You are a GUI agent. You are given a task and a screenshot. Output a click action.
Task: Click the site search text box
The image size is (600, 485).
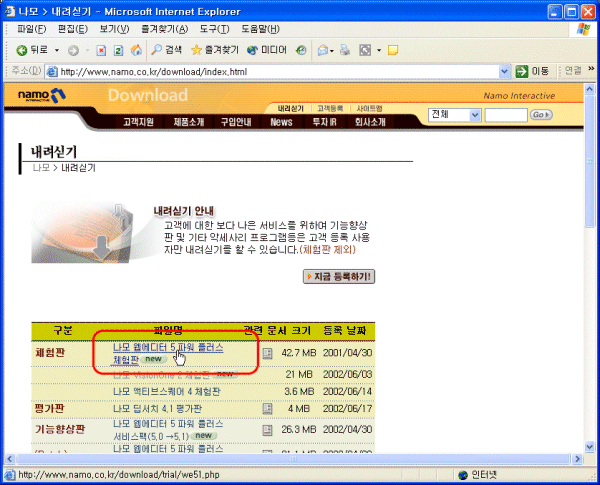[505, 115]
